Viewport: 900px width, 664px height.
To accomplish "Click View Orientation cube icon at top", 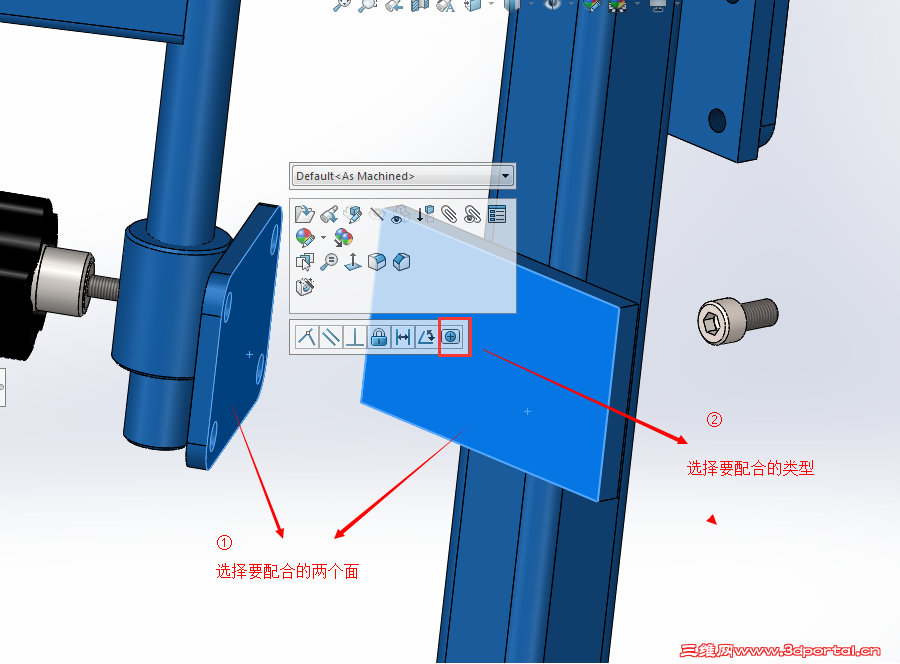I will [x=473, y=5].
